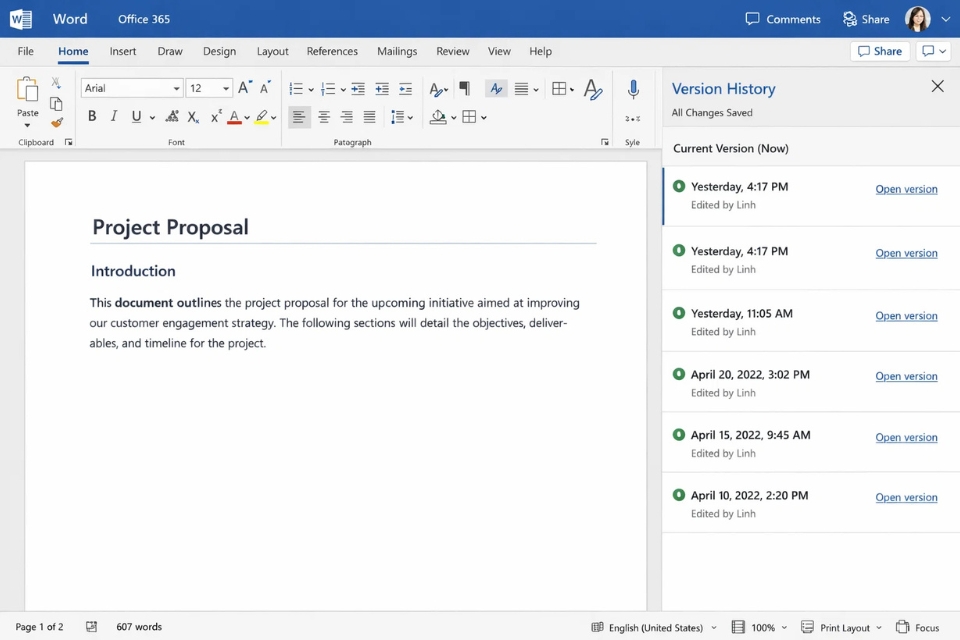Viewport: 960px width, 640px height.
Task: Toggle the Show/Hide paragraph marks icon
Action: pos(464,88)
